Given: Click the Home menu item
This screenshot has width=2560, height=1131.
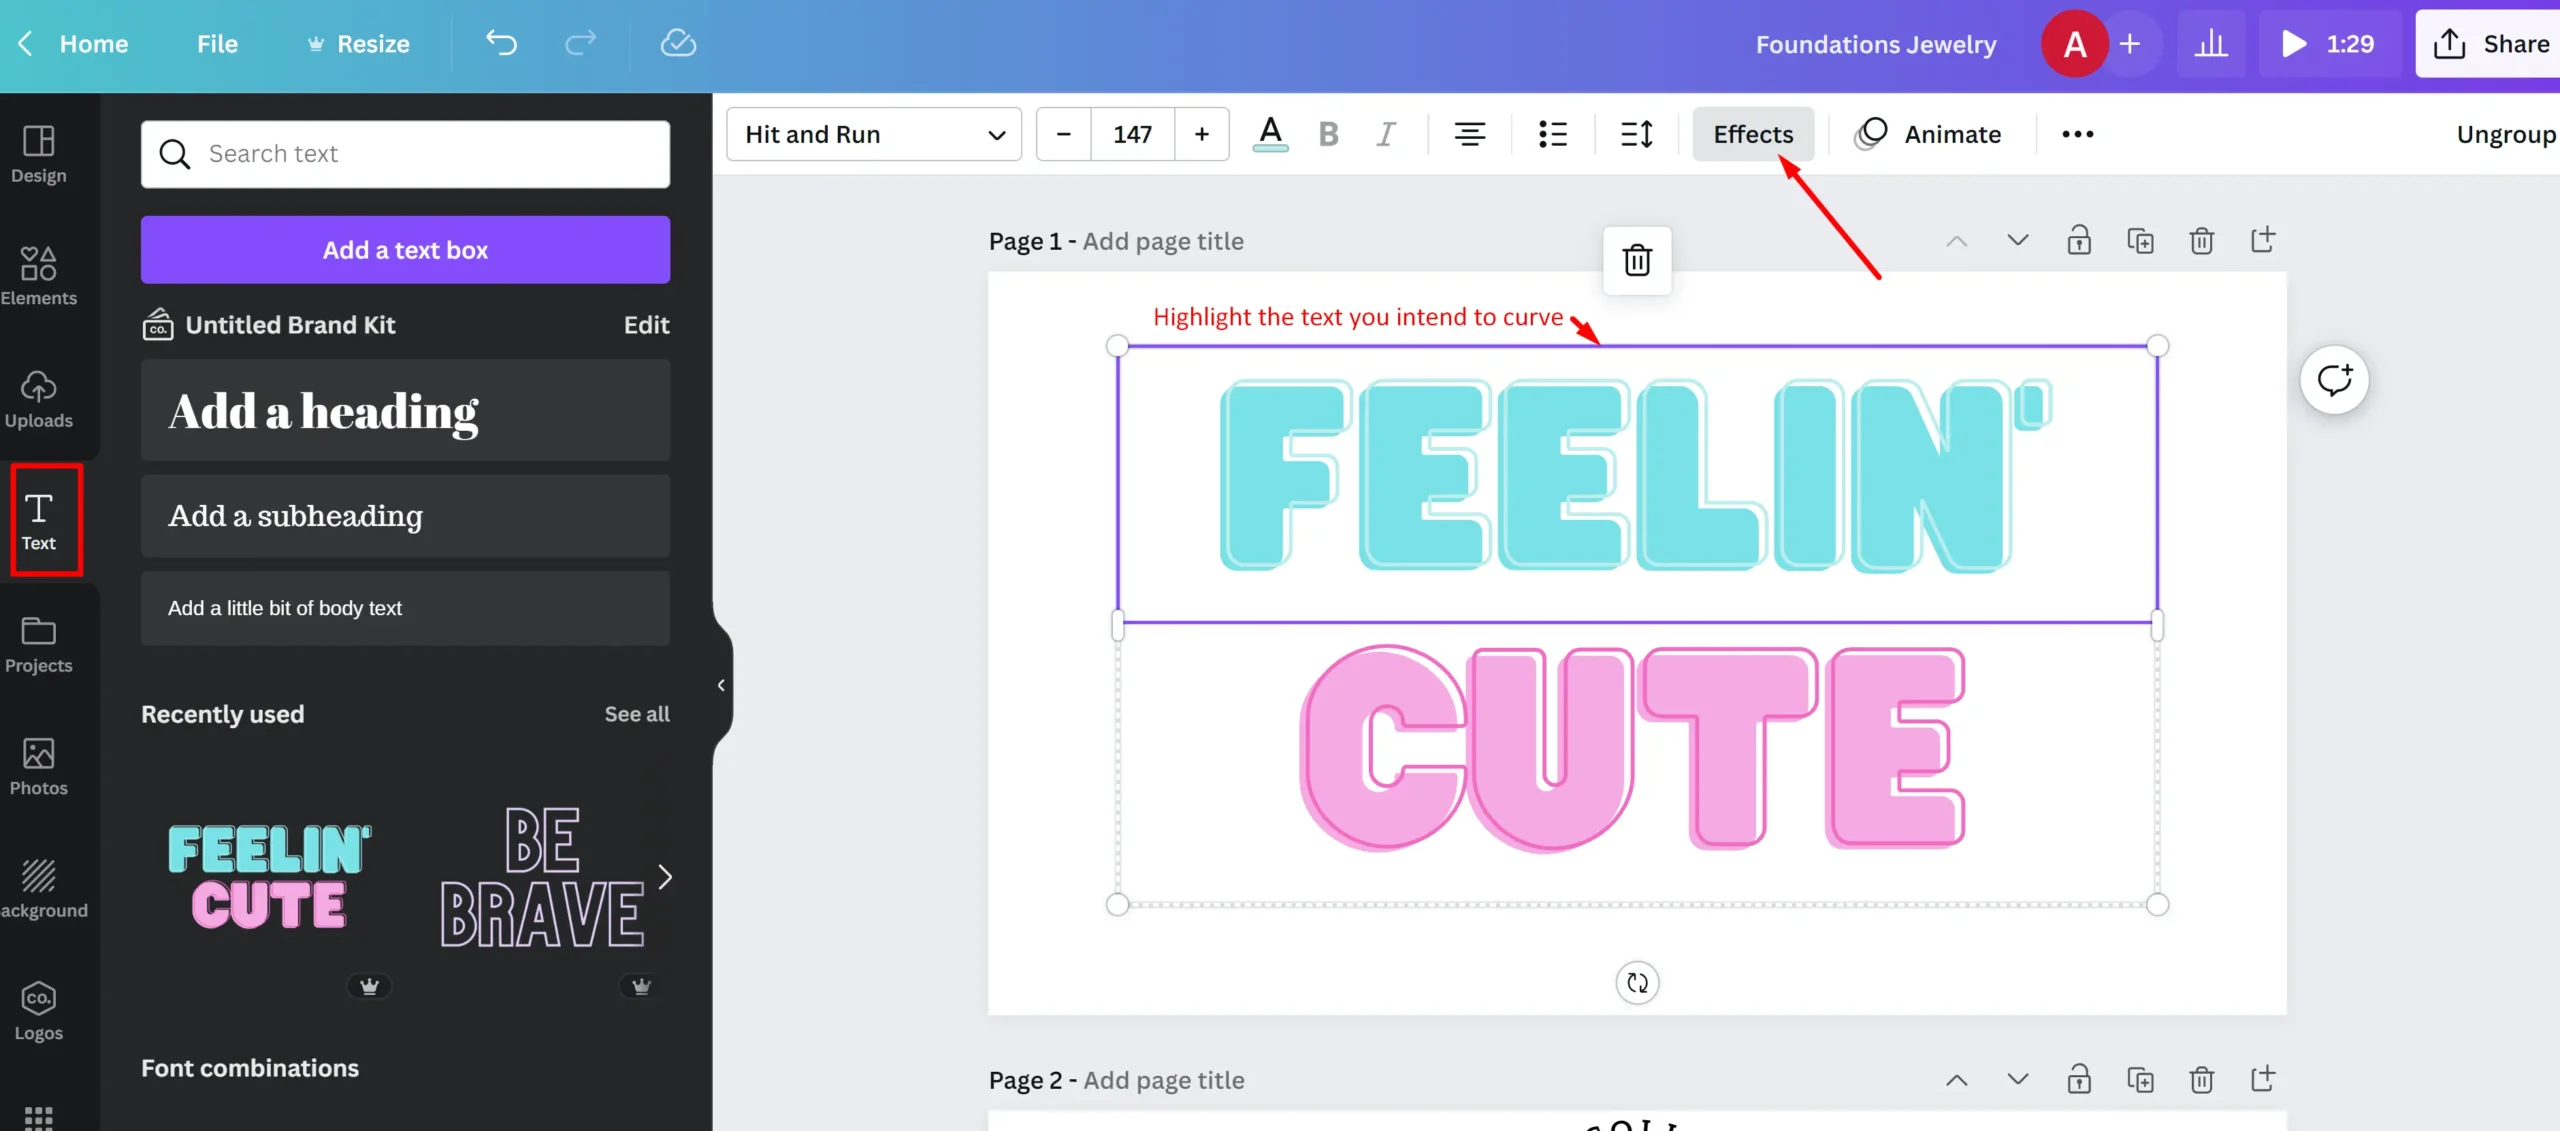Looking at the screenshot, I should (95, 42).
